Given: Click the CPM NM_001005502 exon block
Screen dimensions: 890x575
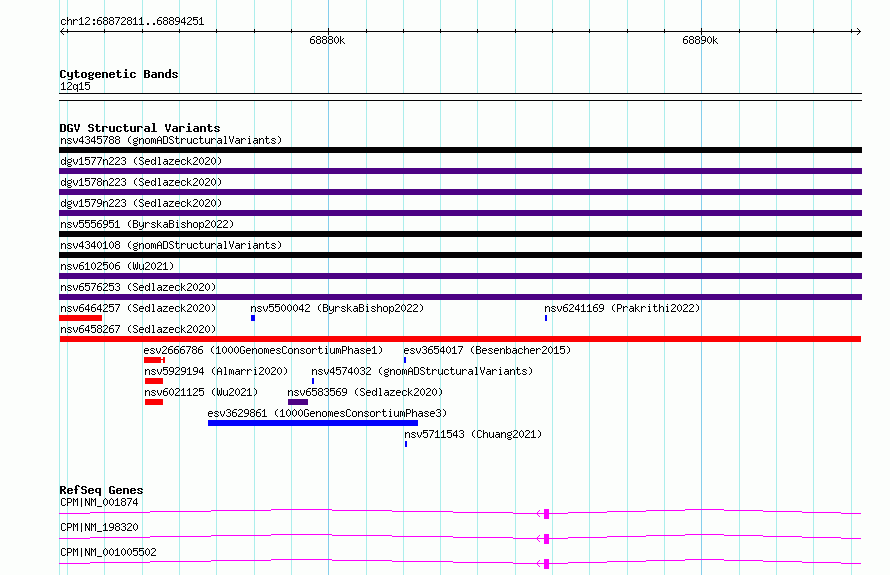Looking at the screenshot, I should point(547,564).
